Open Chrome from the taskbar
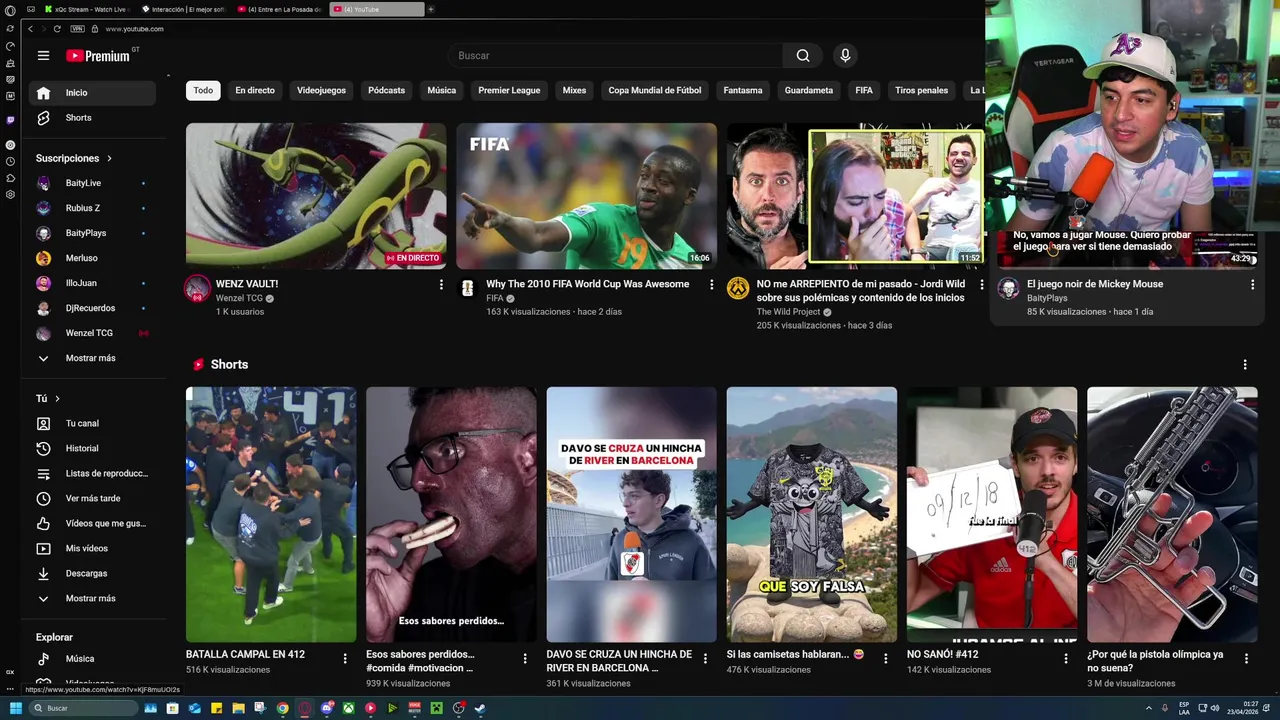This screenshot has width=1280, height=720. [283, 708]
